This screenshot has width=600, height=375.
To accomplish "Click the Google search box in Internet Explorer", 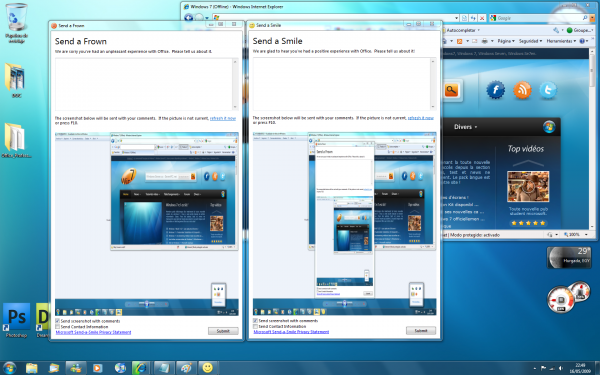I will pyautogui.click(x=538, y=18).
